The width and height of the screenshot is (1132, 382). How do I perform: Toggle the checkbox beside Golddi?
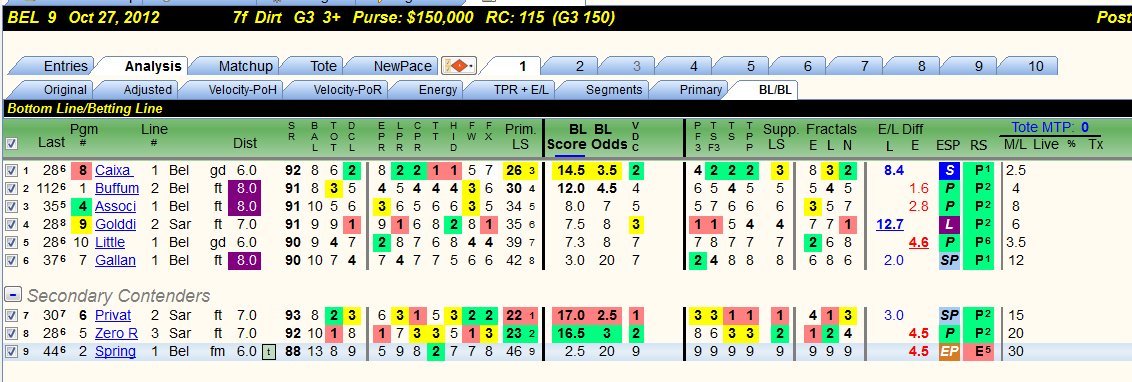pos(11,225)
